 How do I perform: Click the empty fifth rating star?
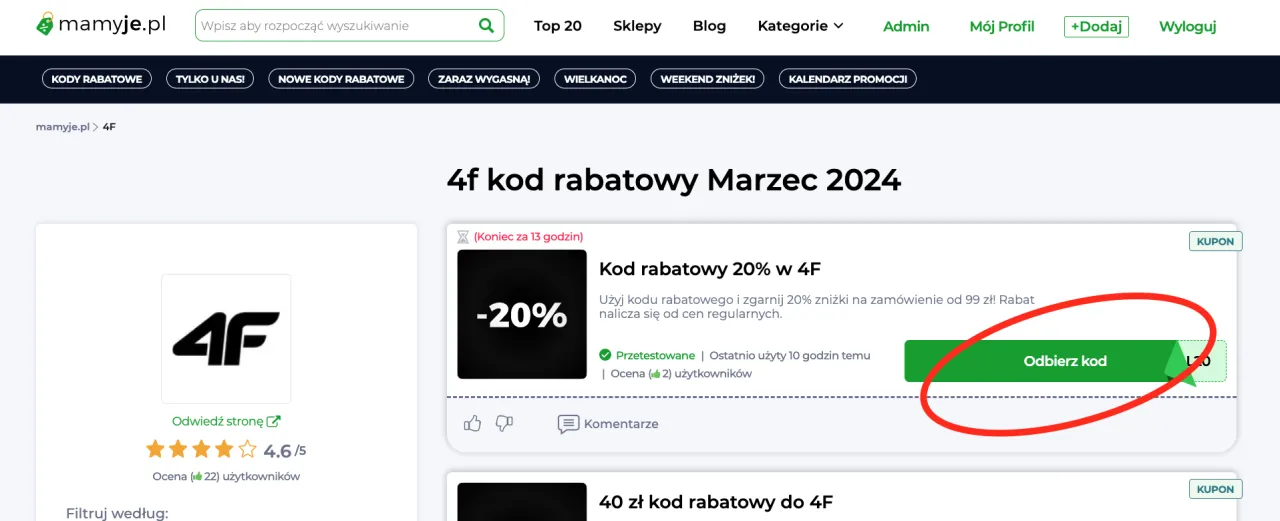[x=247, y=449]
